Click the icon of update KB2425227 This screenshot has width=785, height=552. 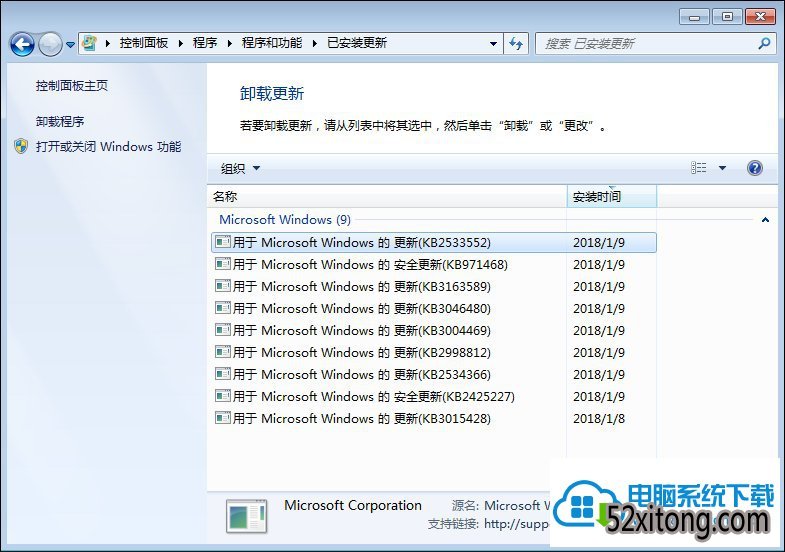[223, 396]
